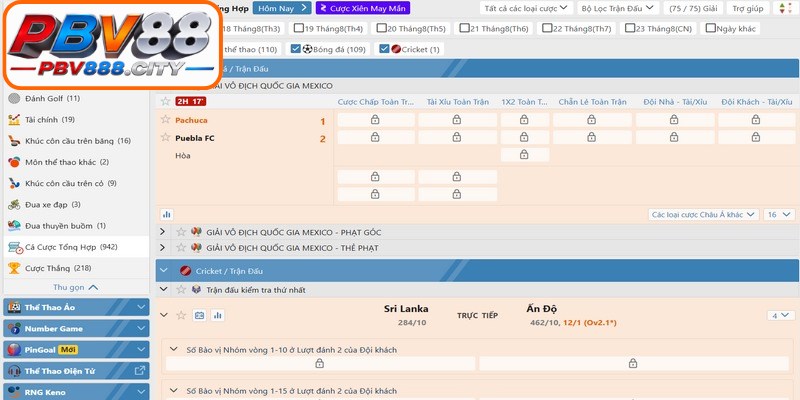Star the Mexico THẺ PHẠT league
The image size is (800, 400).
point(181,247)
